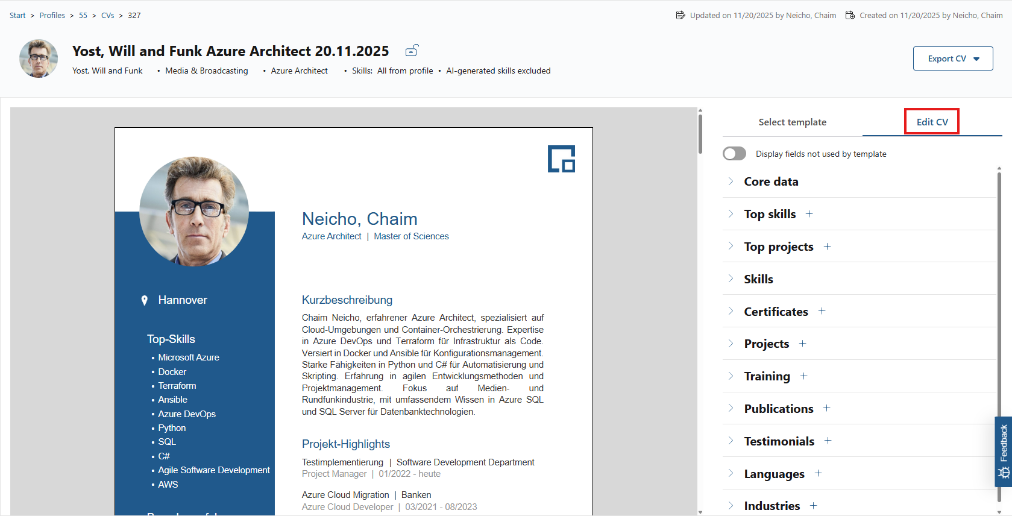This screenshot has height=516, width=1012.
Task: Click the name Neicho, Chaim in preview
Action: [359, 219]
